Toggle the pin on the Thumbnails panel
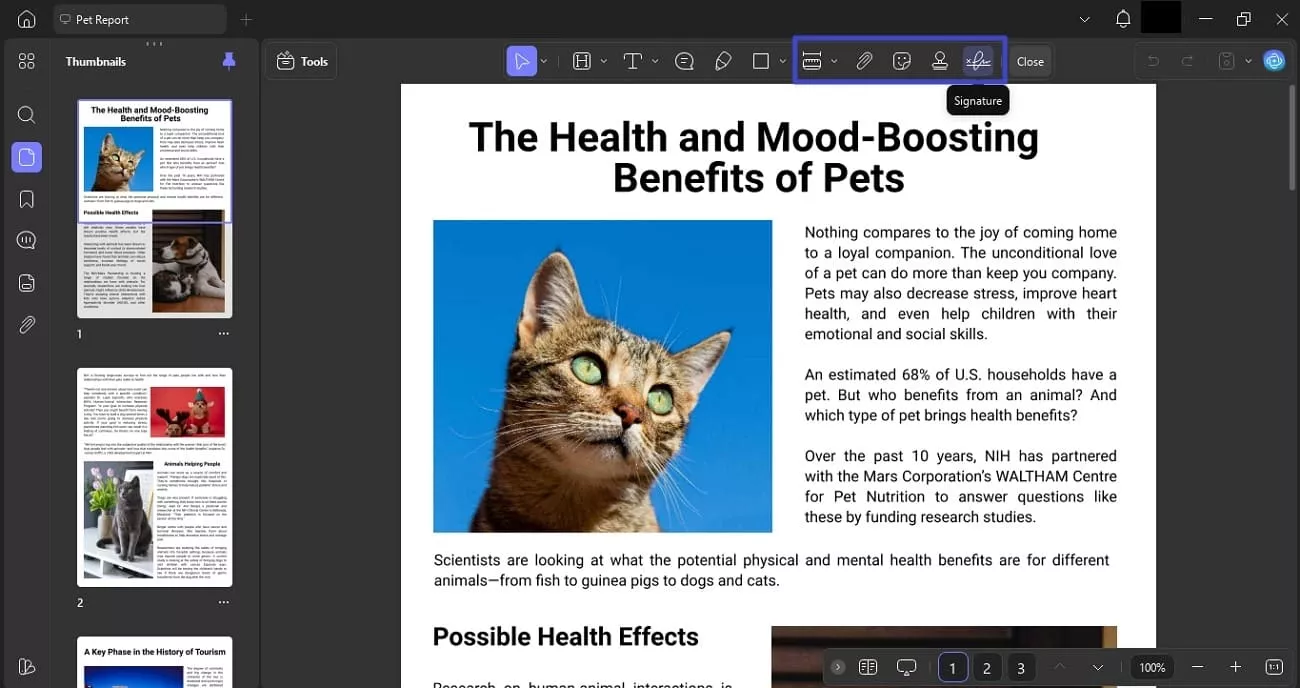 (x=229, y=61)
